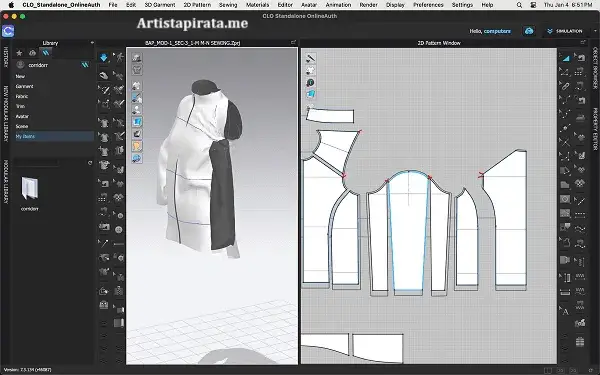Select the letter A annotation tool
Viewport: 600px width, 375px height.
tap(566, 311)
